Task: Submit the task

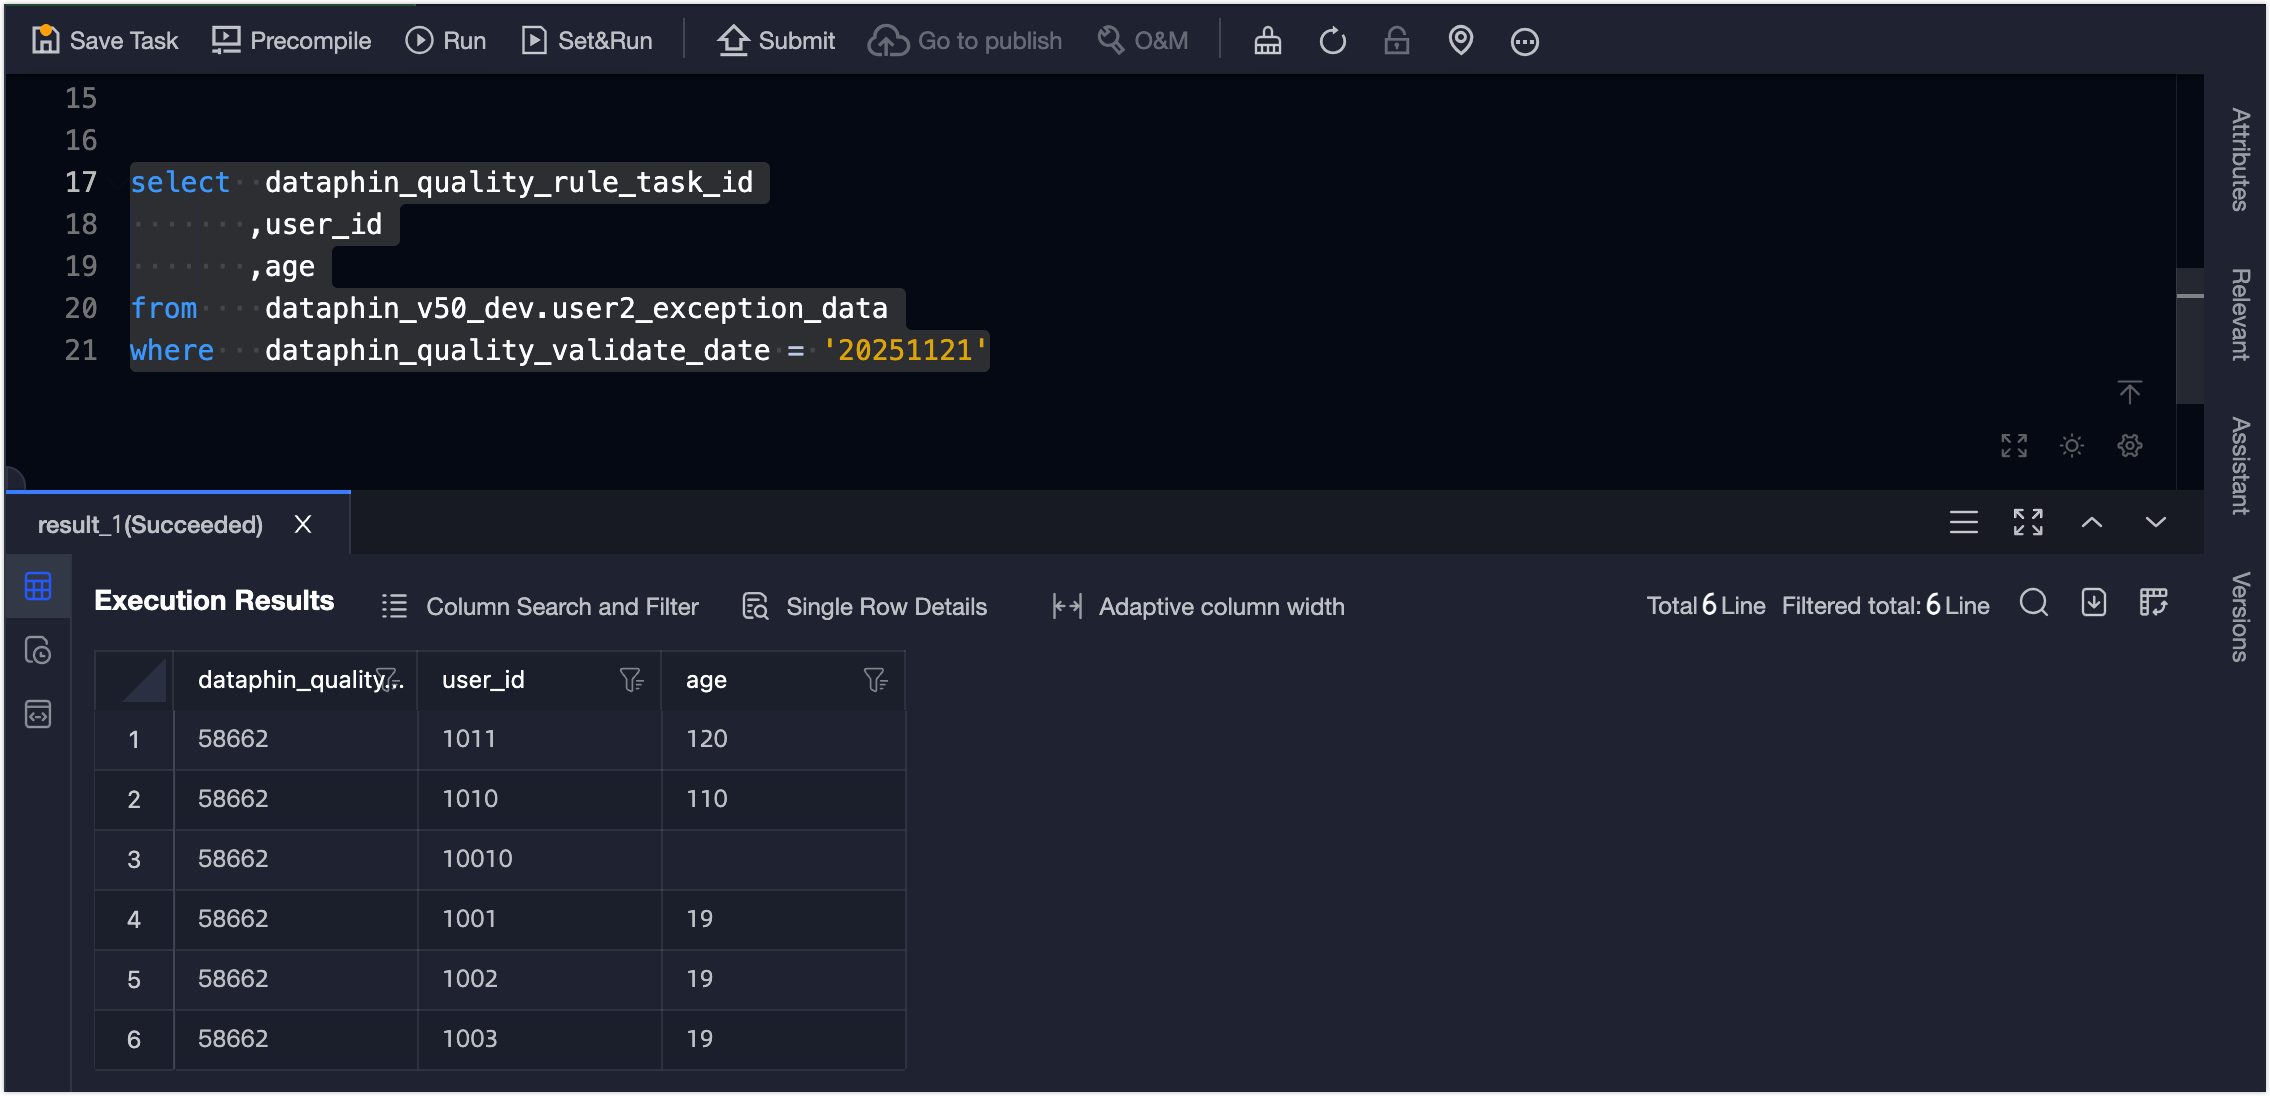Action: click(776, 41)
